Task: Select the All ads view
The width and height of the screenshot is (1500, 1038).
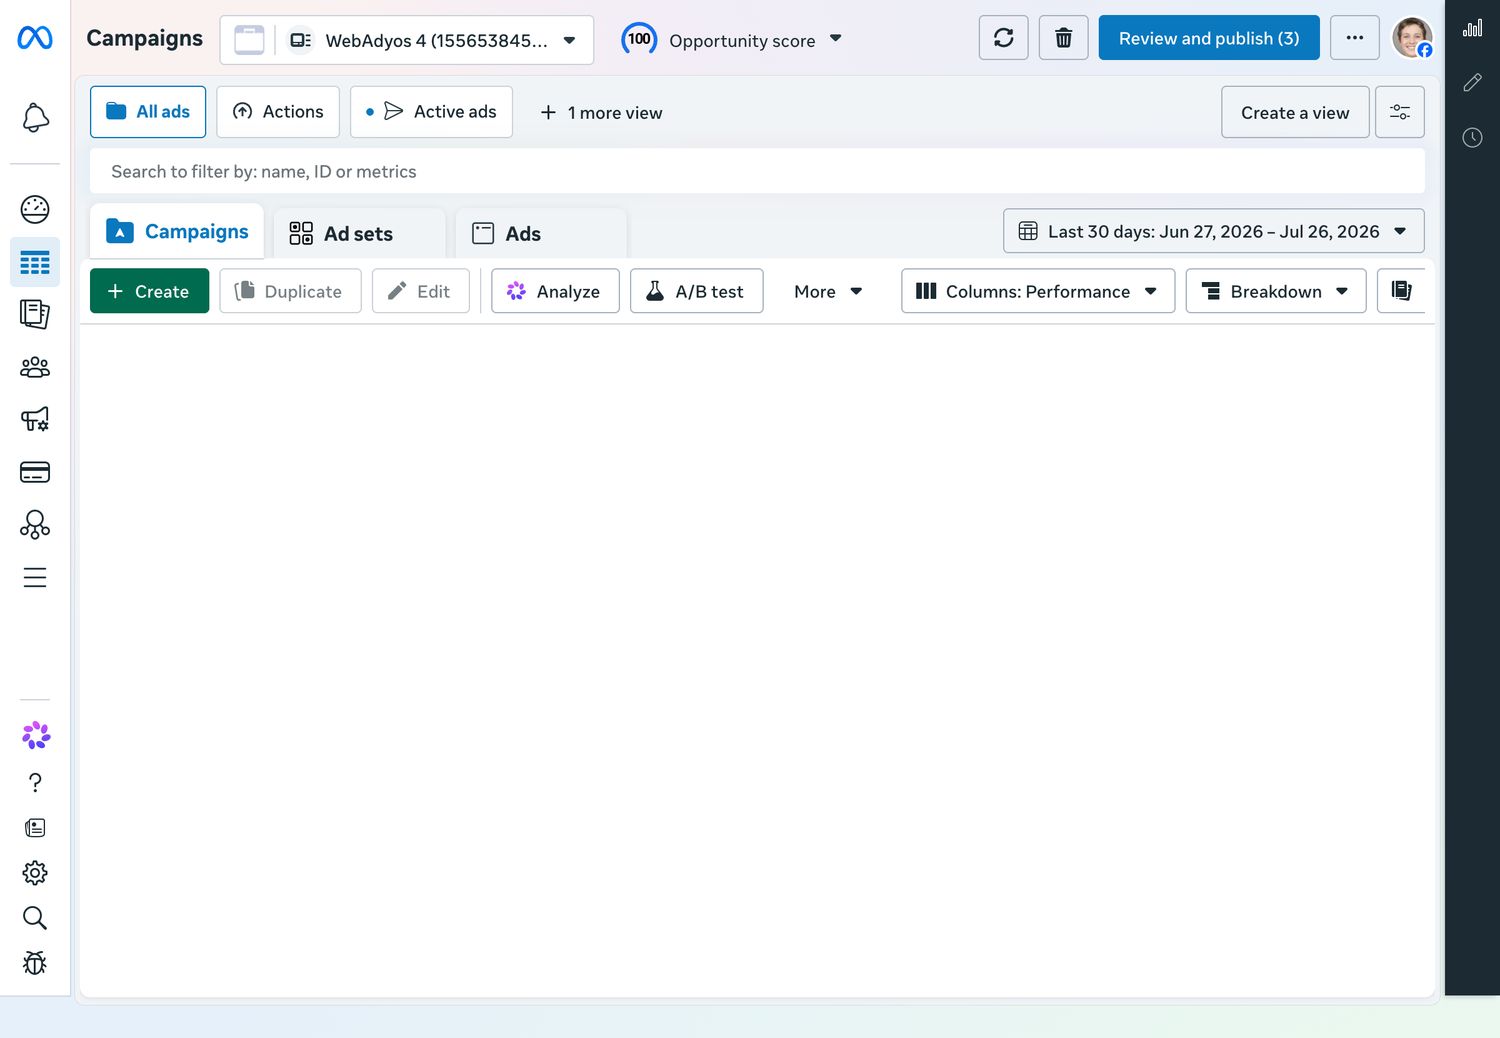Action: point(148,112)
